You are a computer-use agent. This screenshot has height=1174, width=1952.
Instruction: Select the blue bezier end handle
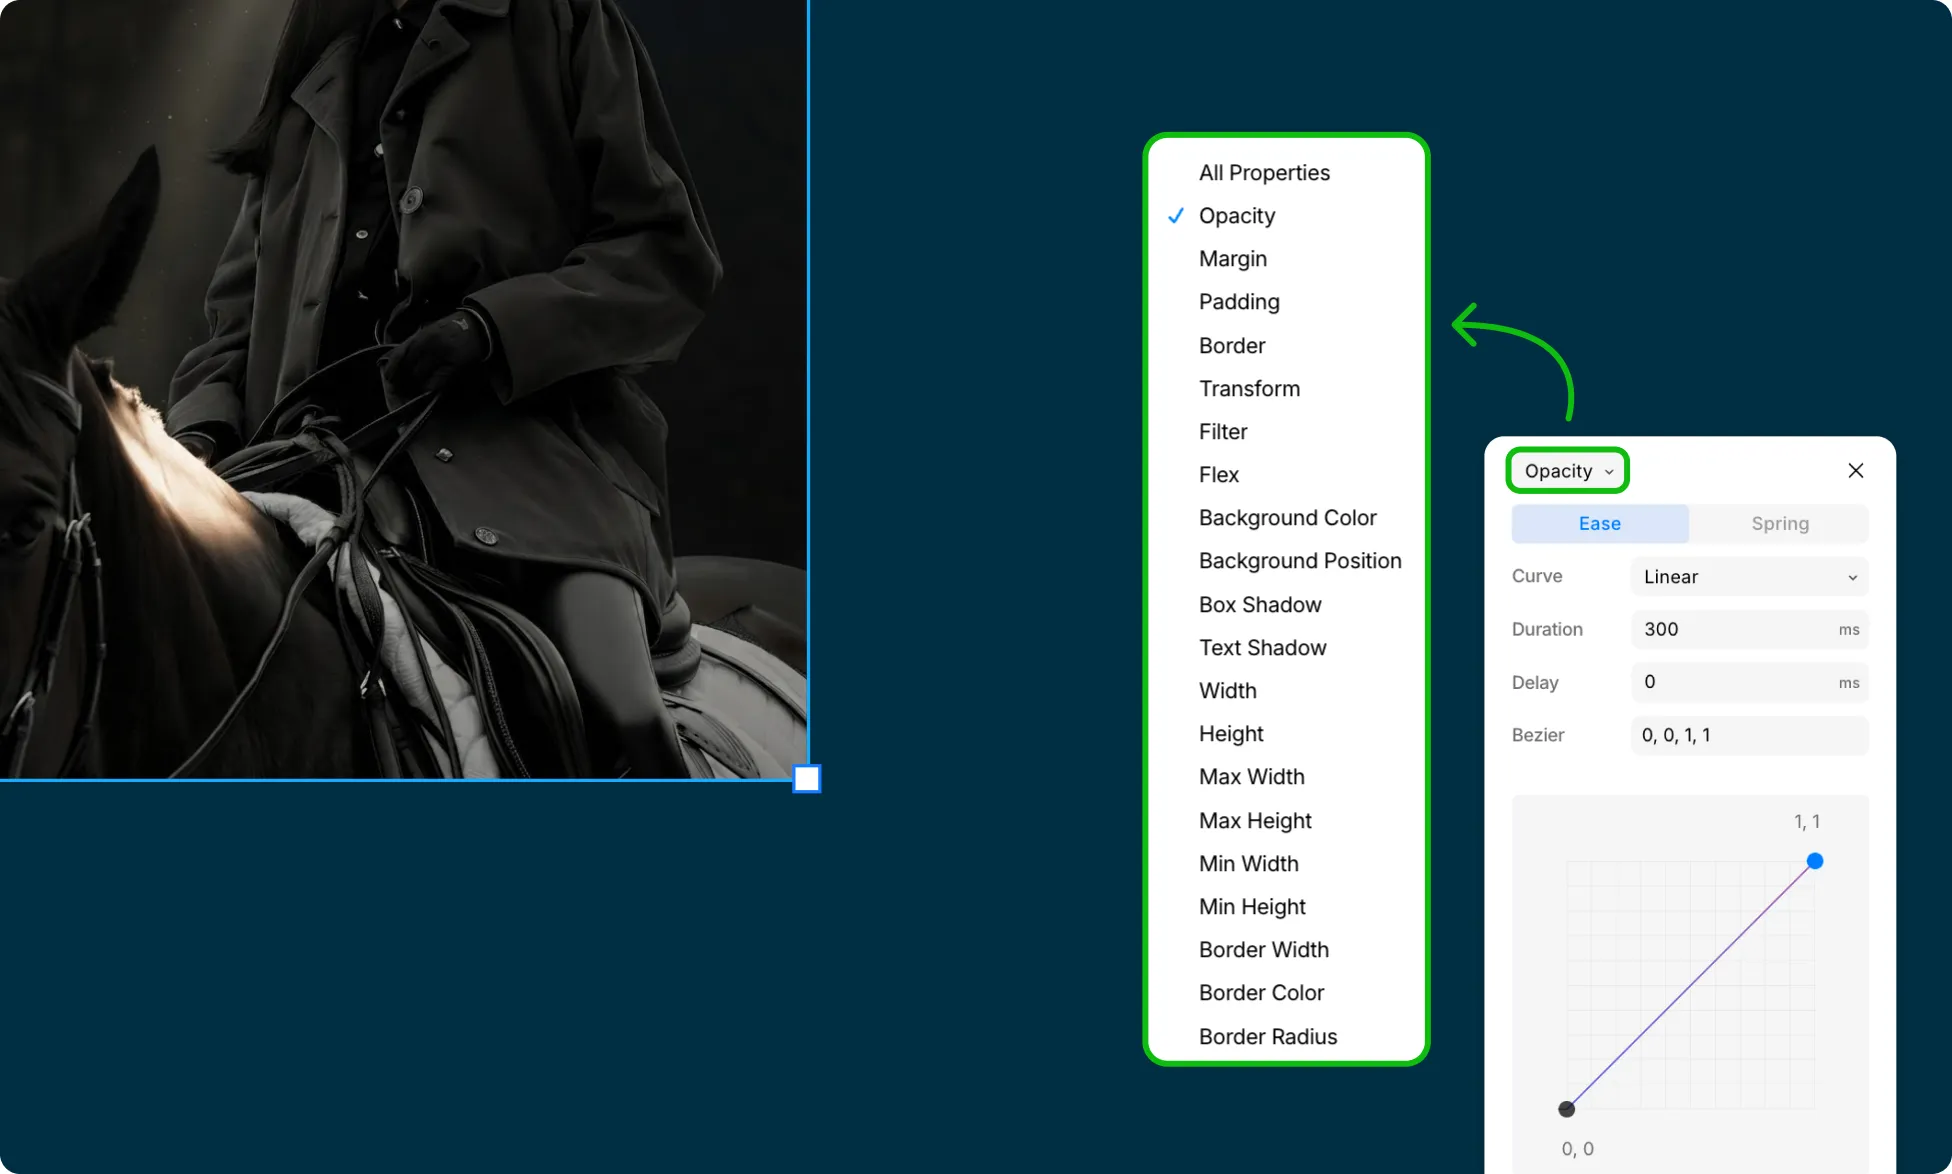coord(1815,861)
